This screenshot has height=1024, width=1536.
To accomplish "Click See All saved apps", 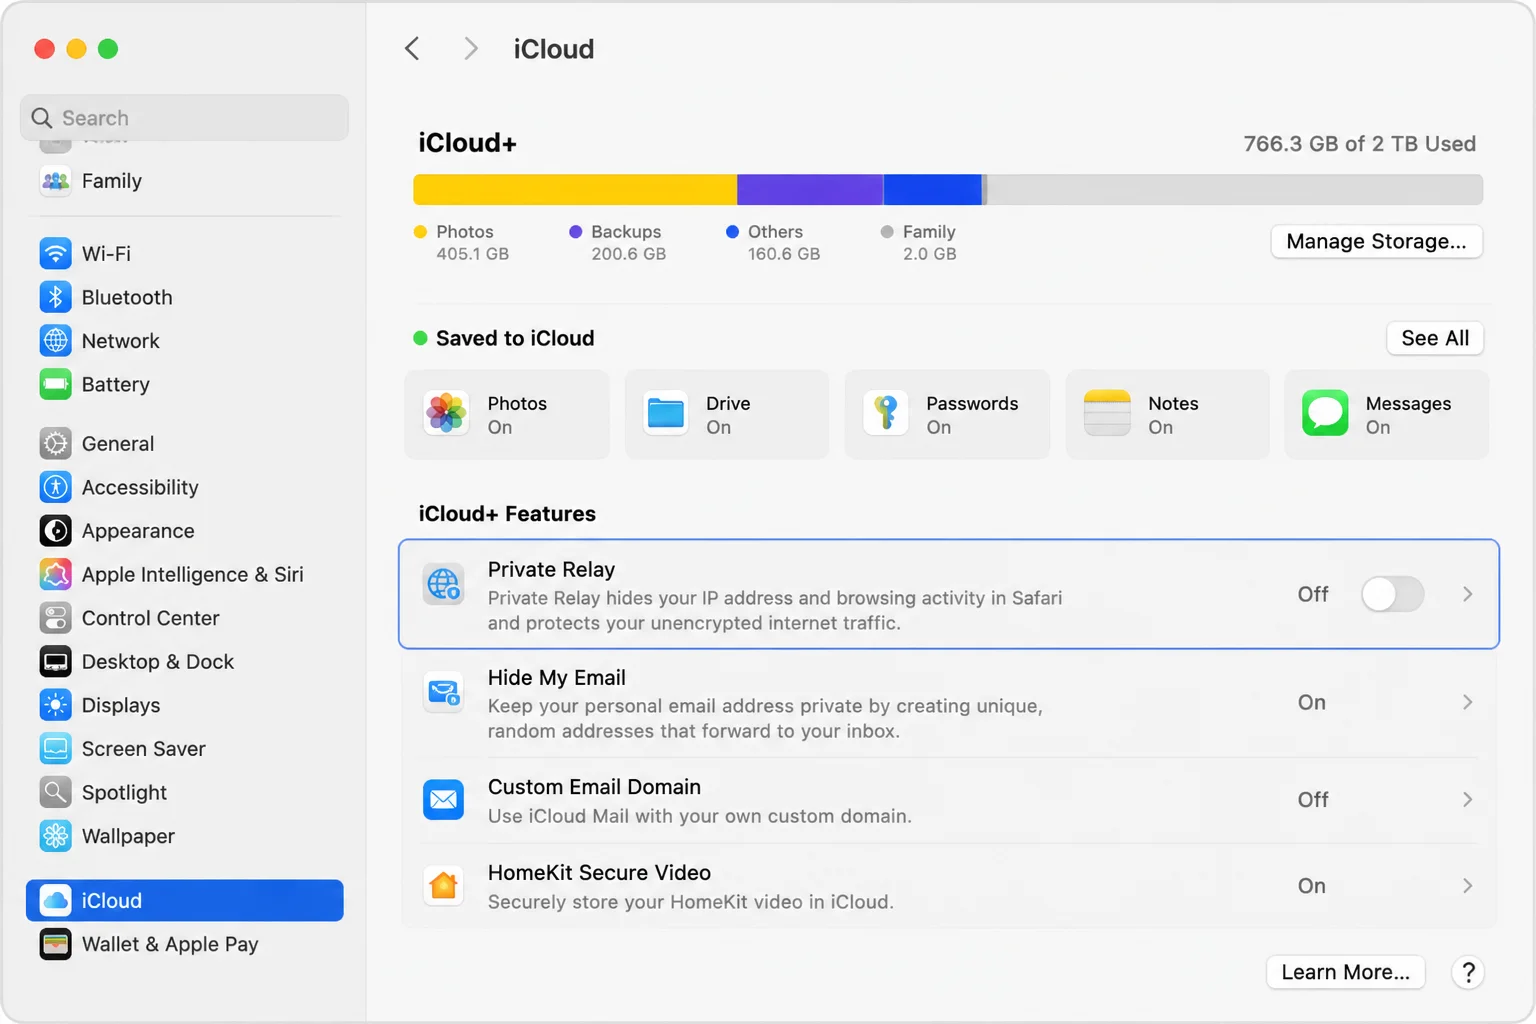I will pos(1435,338).
